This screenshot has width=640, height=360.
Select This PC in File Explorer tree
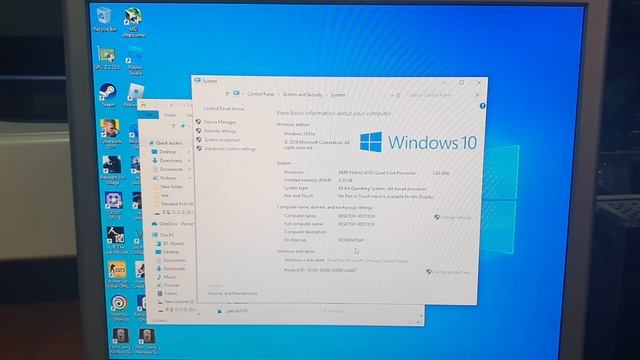coord(167,235)
